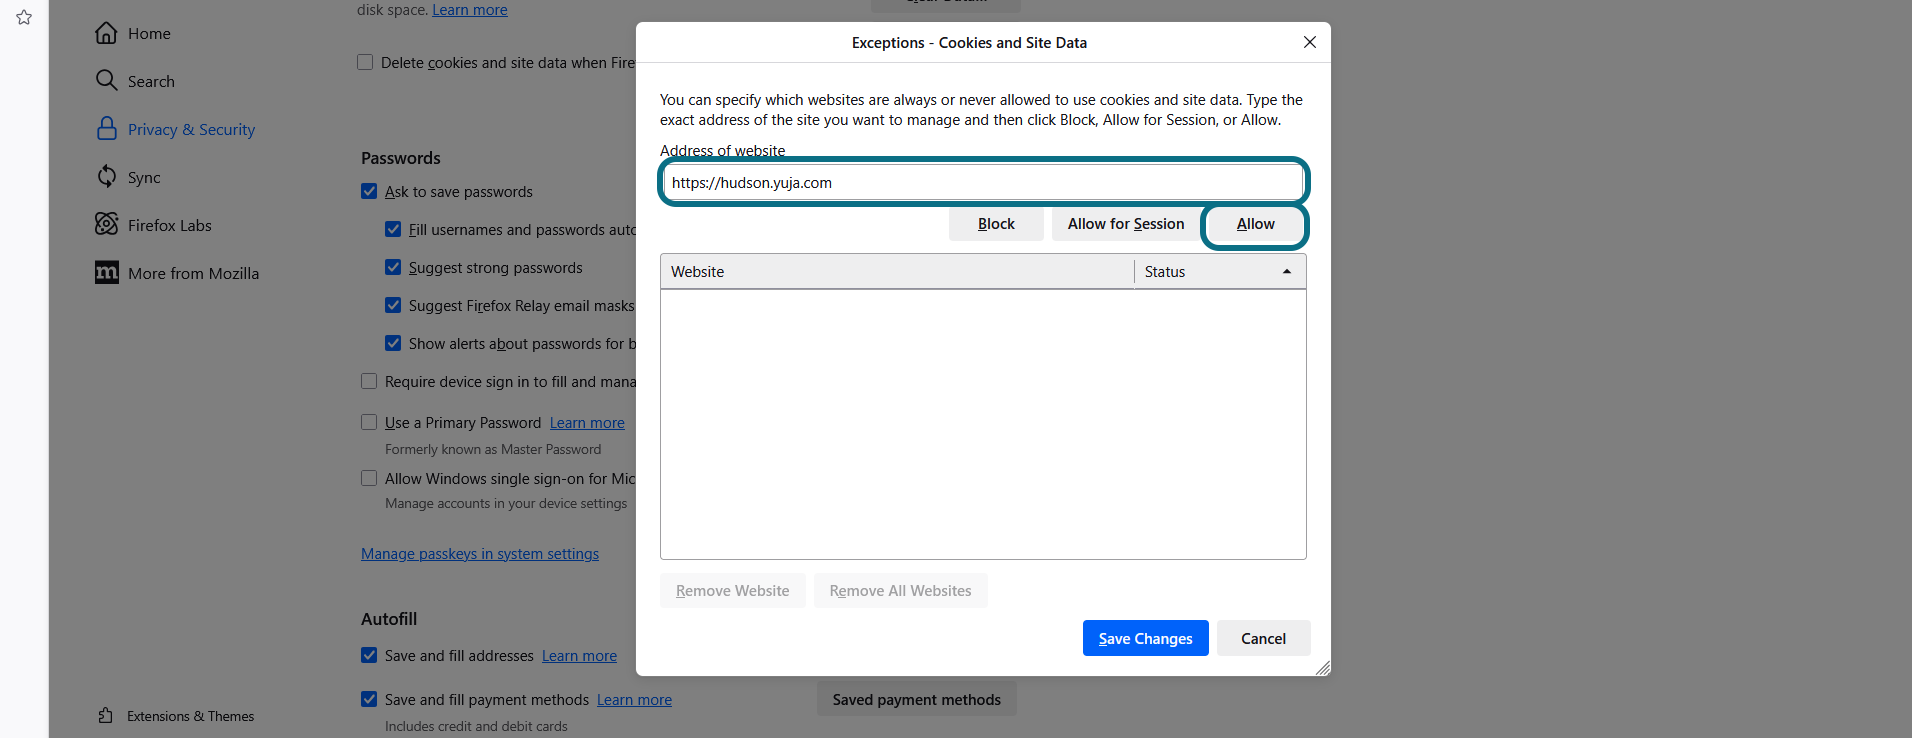Viewport: 1912px width, 738px height.
Task: Click Save Changes button
Action: tap(1146, 638)
